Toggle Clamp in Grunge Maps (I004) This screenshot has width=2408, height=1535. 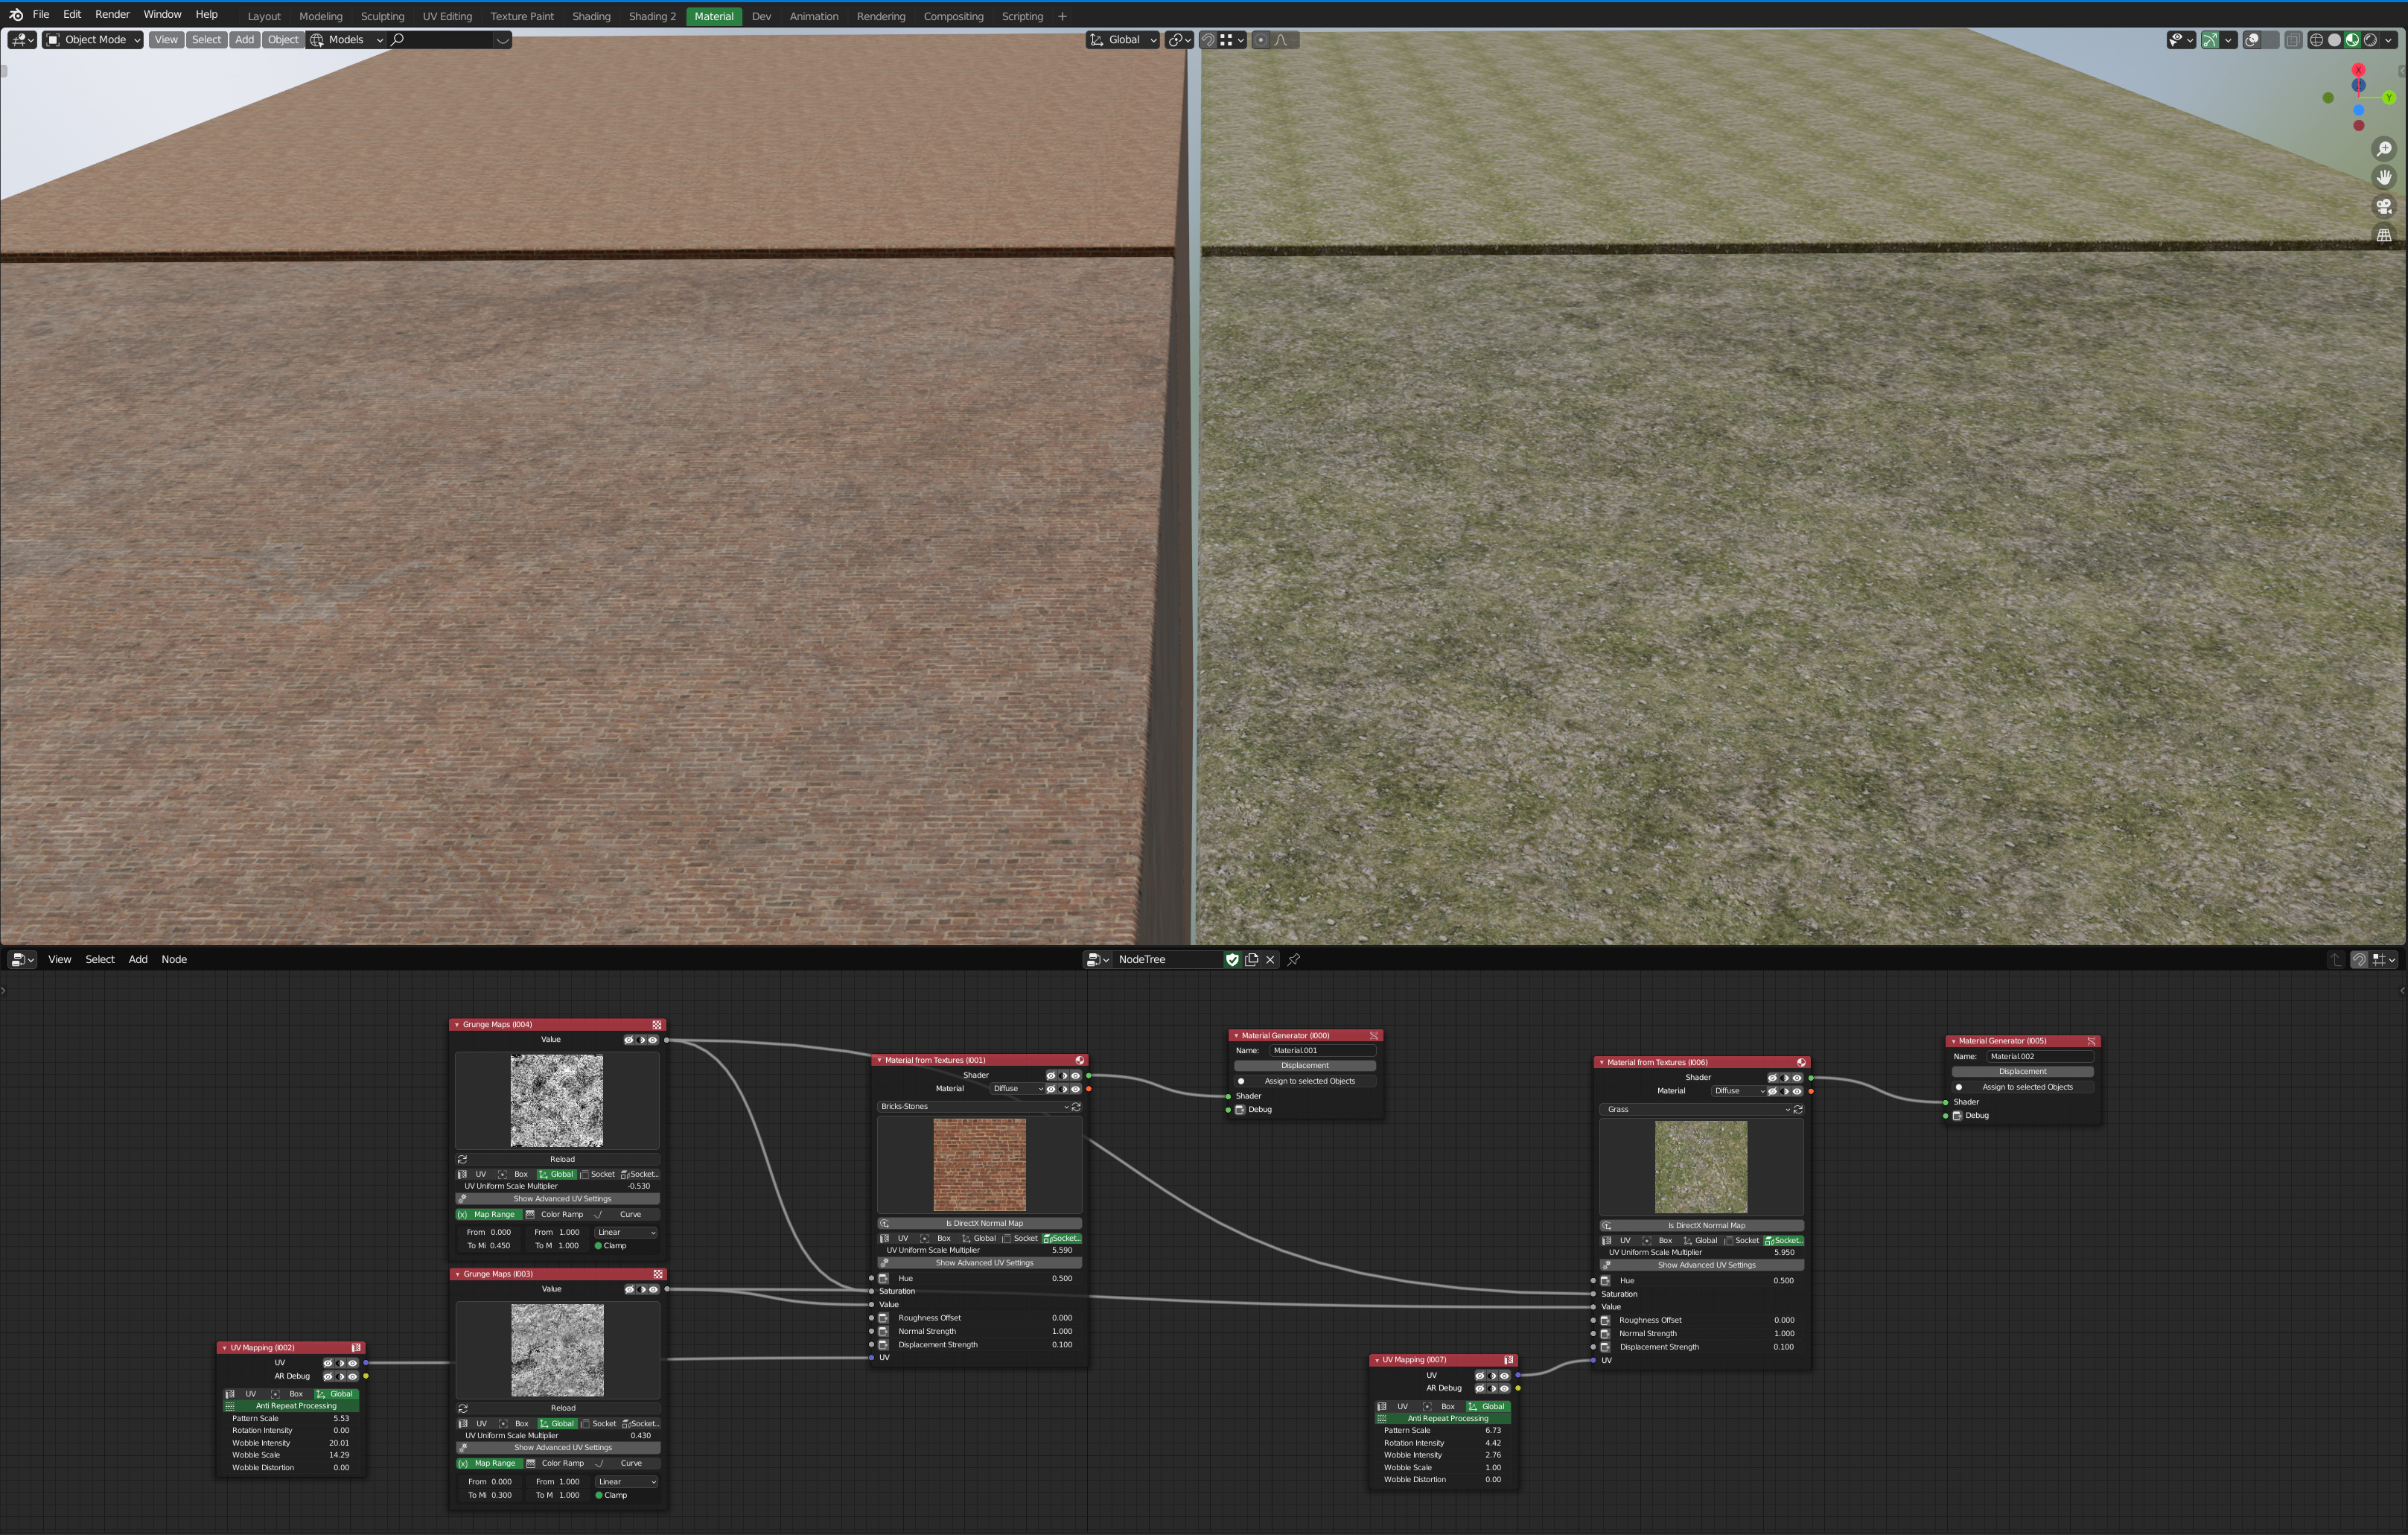coord(610,1246)
